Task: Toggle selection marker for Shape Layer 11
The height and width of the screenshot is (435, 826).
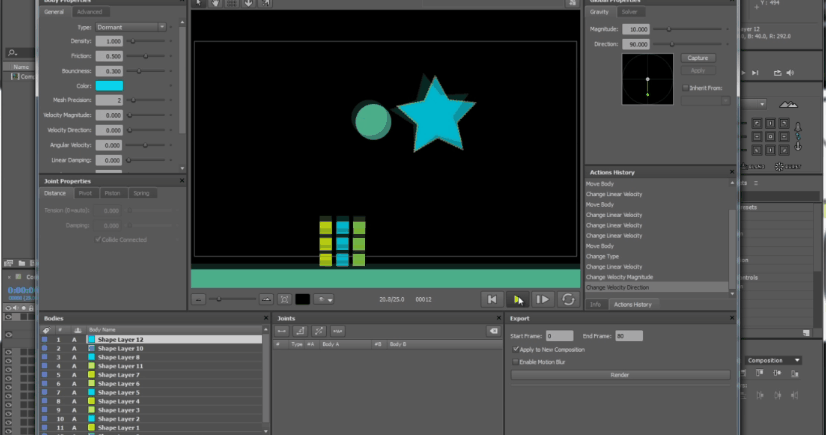Action: 45,366
